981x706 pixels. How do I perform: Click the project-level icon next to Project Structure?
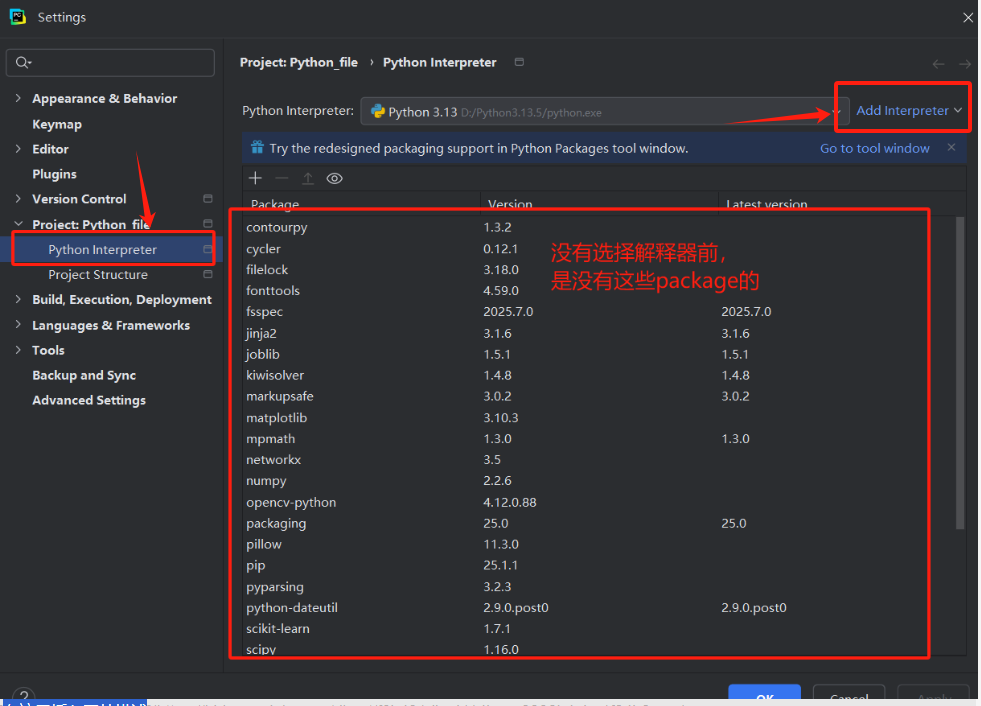click(208, 274)
